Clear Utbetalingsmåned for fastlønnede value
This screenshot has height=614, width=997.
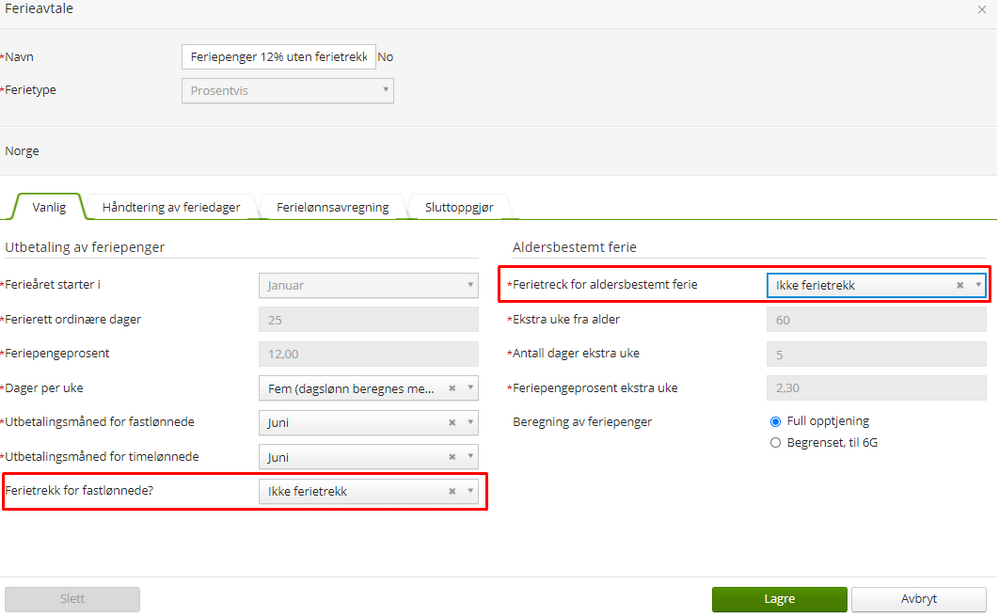coord(452,423)
